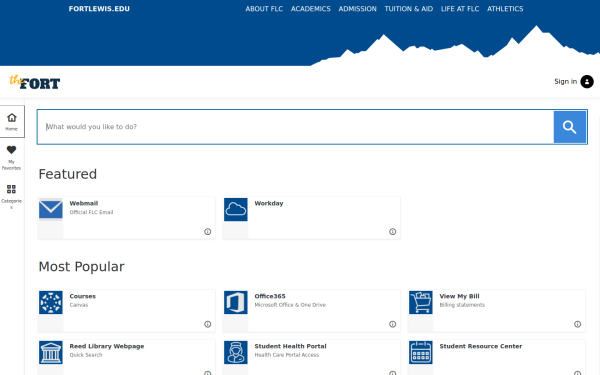Click the Office365 icon
Image resolution: width=600 pixels, height=375 pixels.
point(236,302)
